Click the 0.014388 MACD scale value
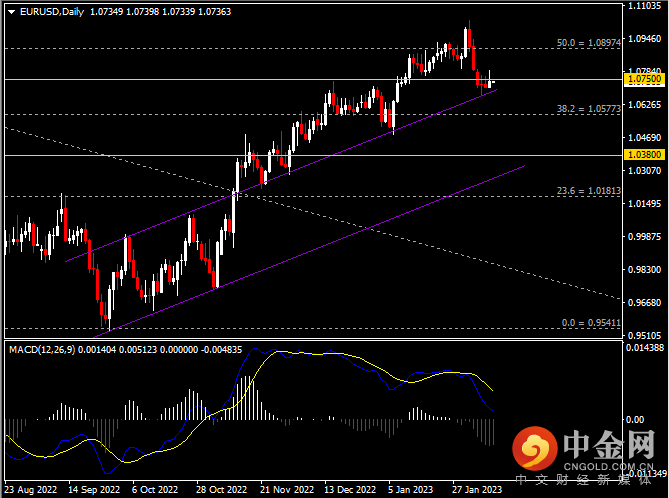This screenshot has height=498, width=669. (x=644, y=347)
